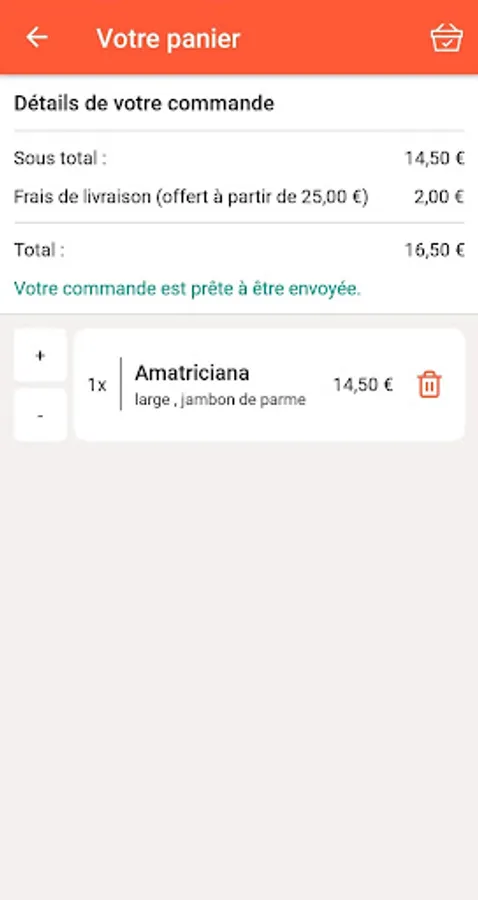Tap the 2,00 € delivery fee amount
The height and width of the screenshot is (900, 478).
[x=439, y=197]
